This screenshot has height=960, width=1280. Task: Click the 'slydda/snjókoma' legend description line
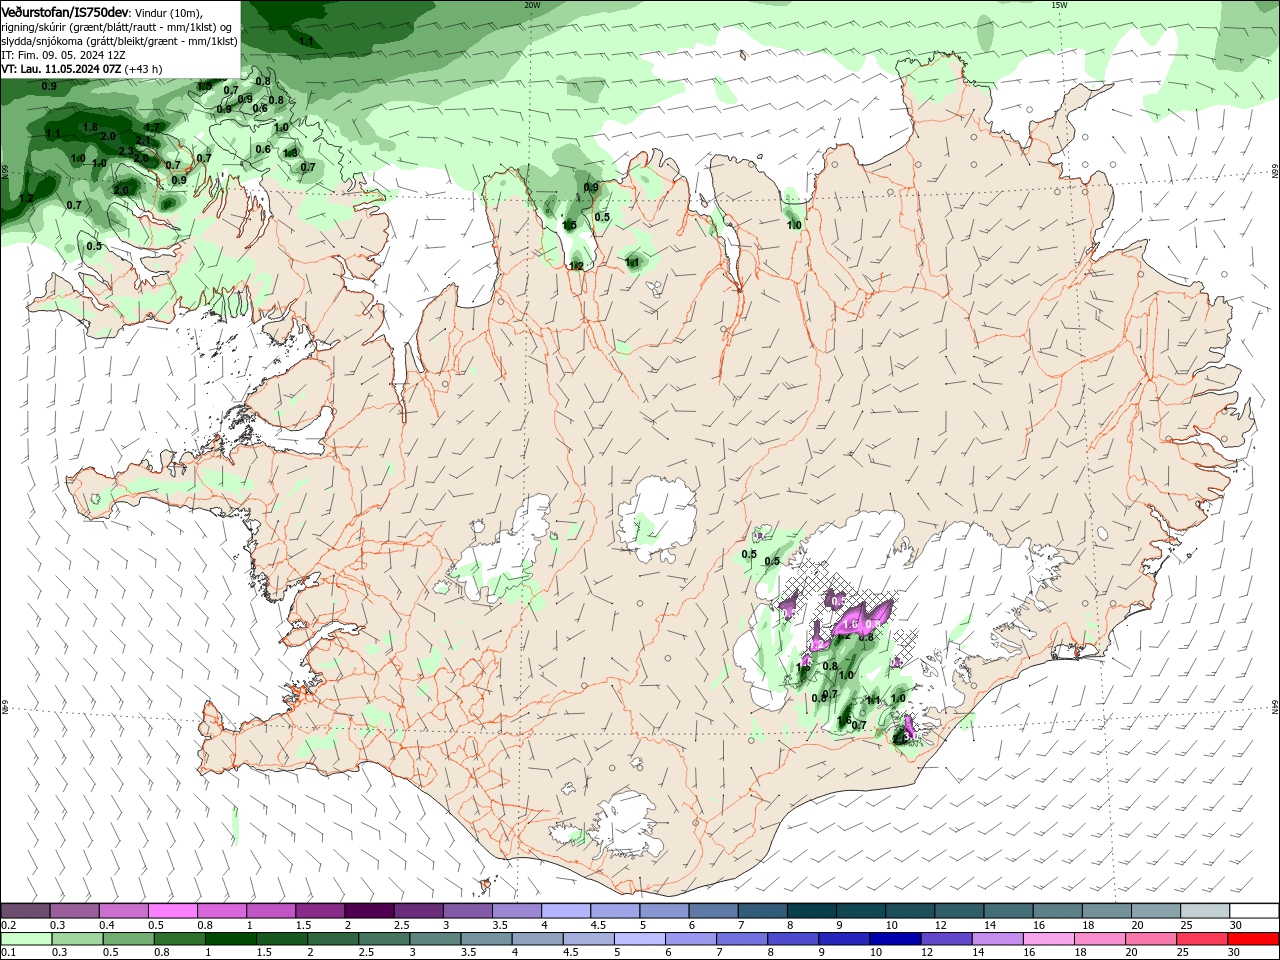pyautogui.click(x=119, y=41)
